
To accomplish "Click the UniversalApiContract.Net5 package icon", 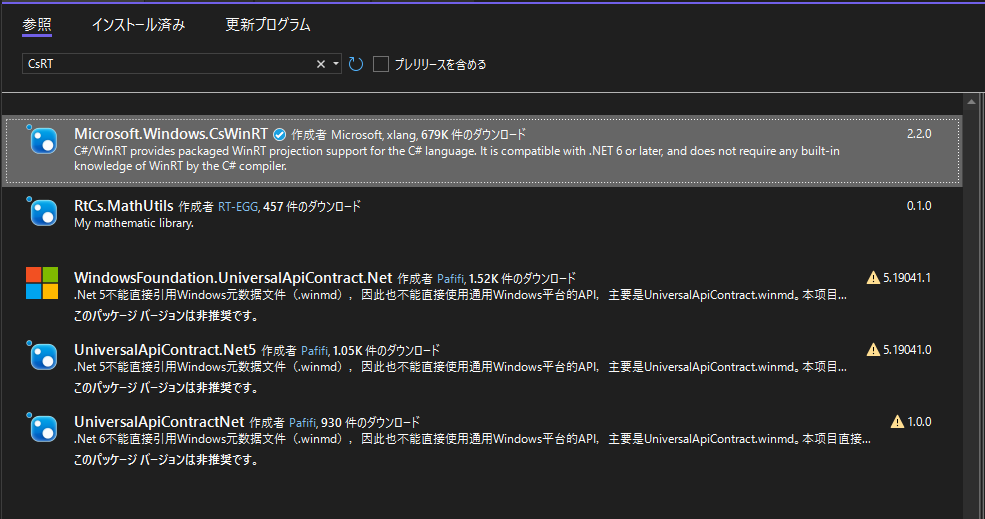I will point(44,356).
